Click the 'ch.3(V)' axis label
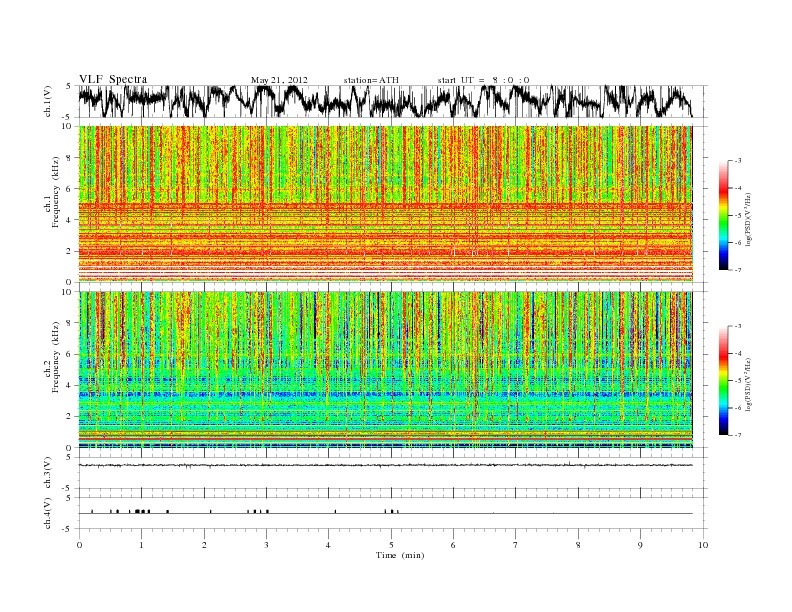 coord(48,472)
